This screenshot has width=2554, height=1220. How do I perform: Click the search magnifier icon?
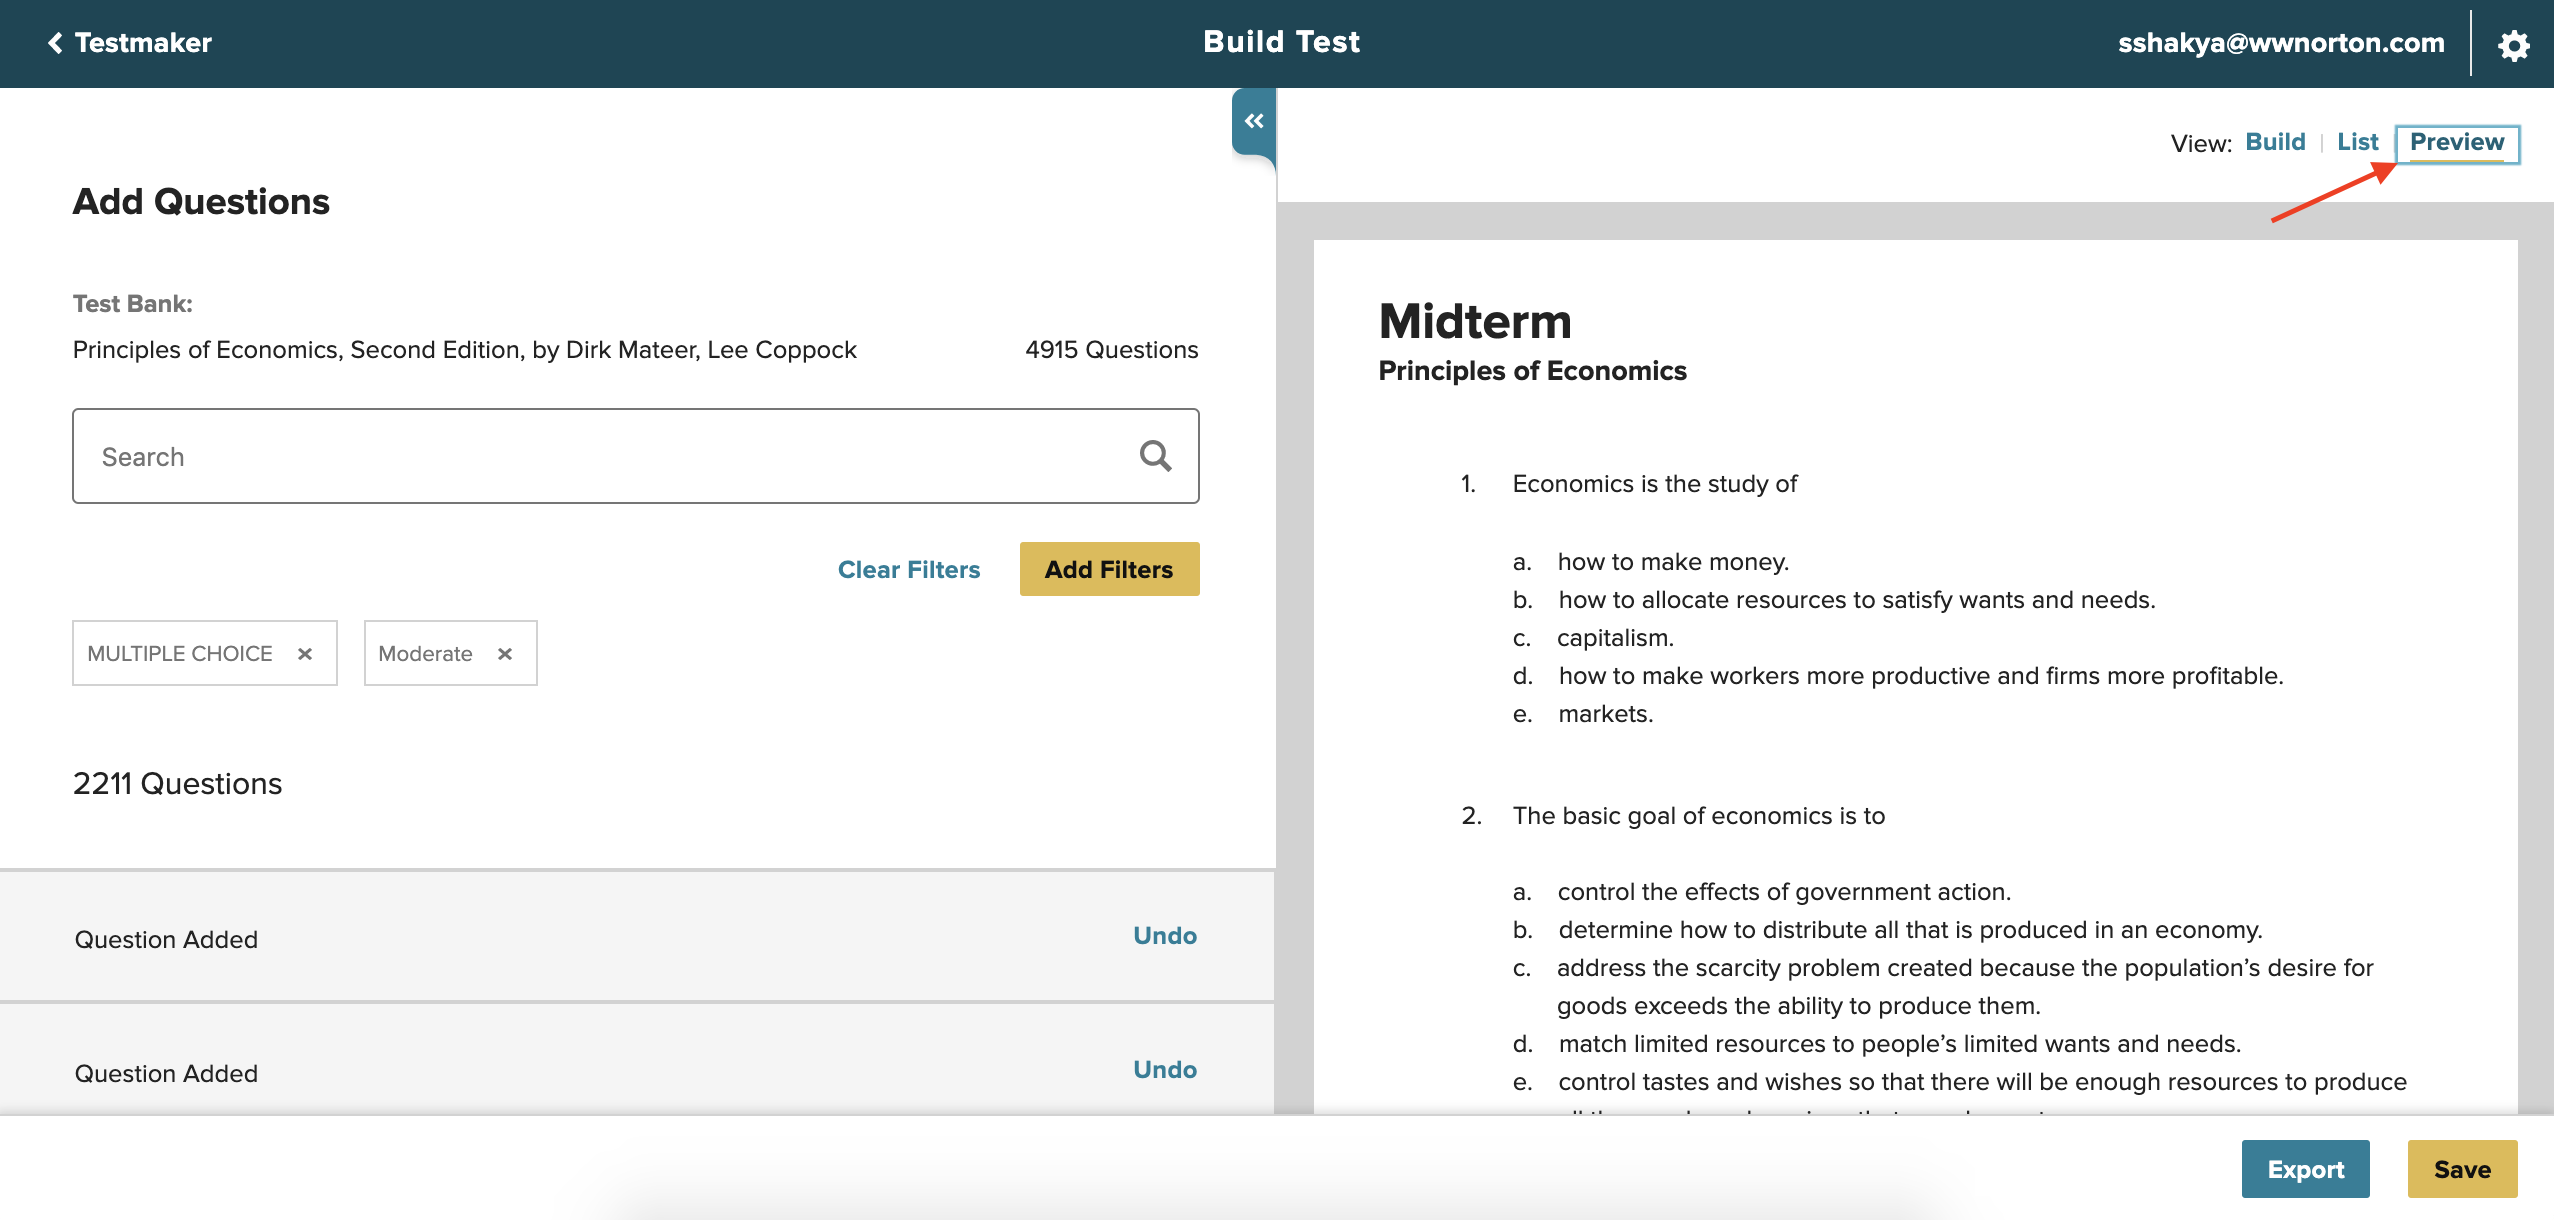[x=1155, y=456]
